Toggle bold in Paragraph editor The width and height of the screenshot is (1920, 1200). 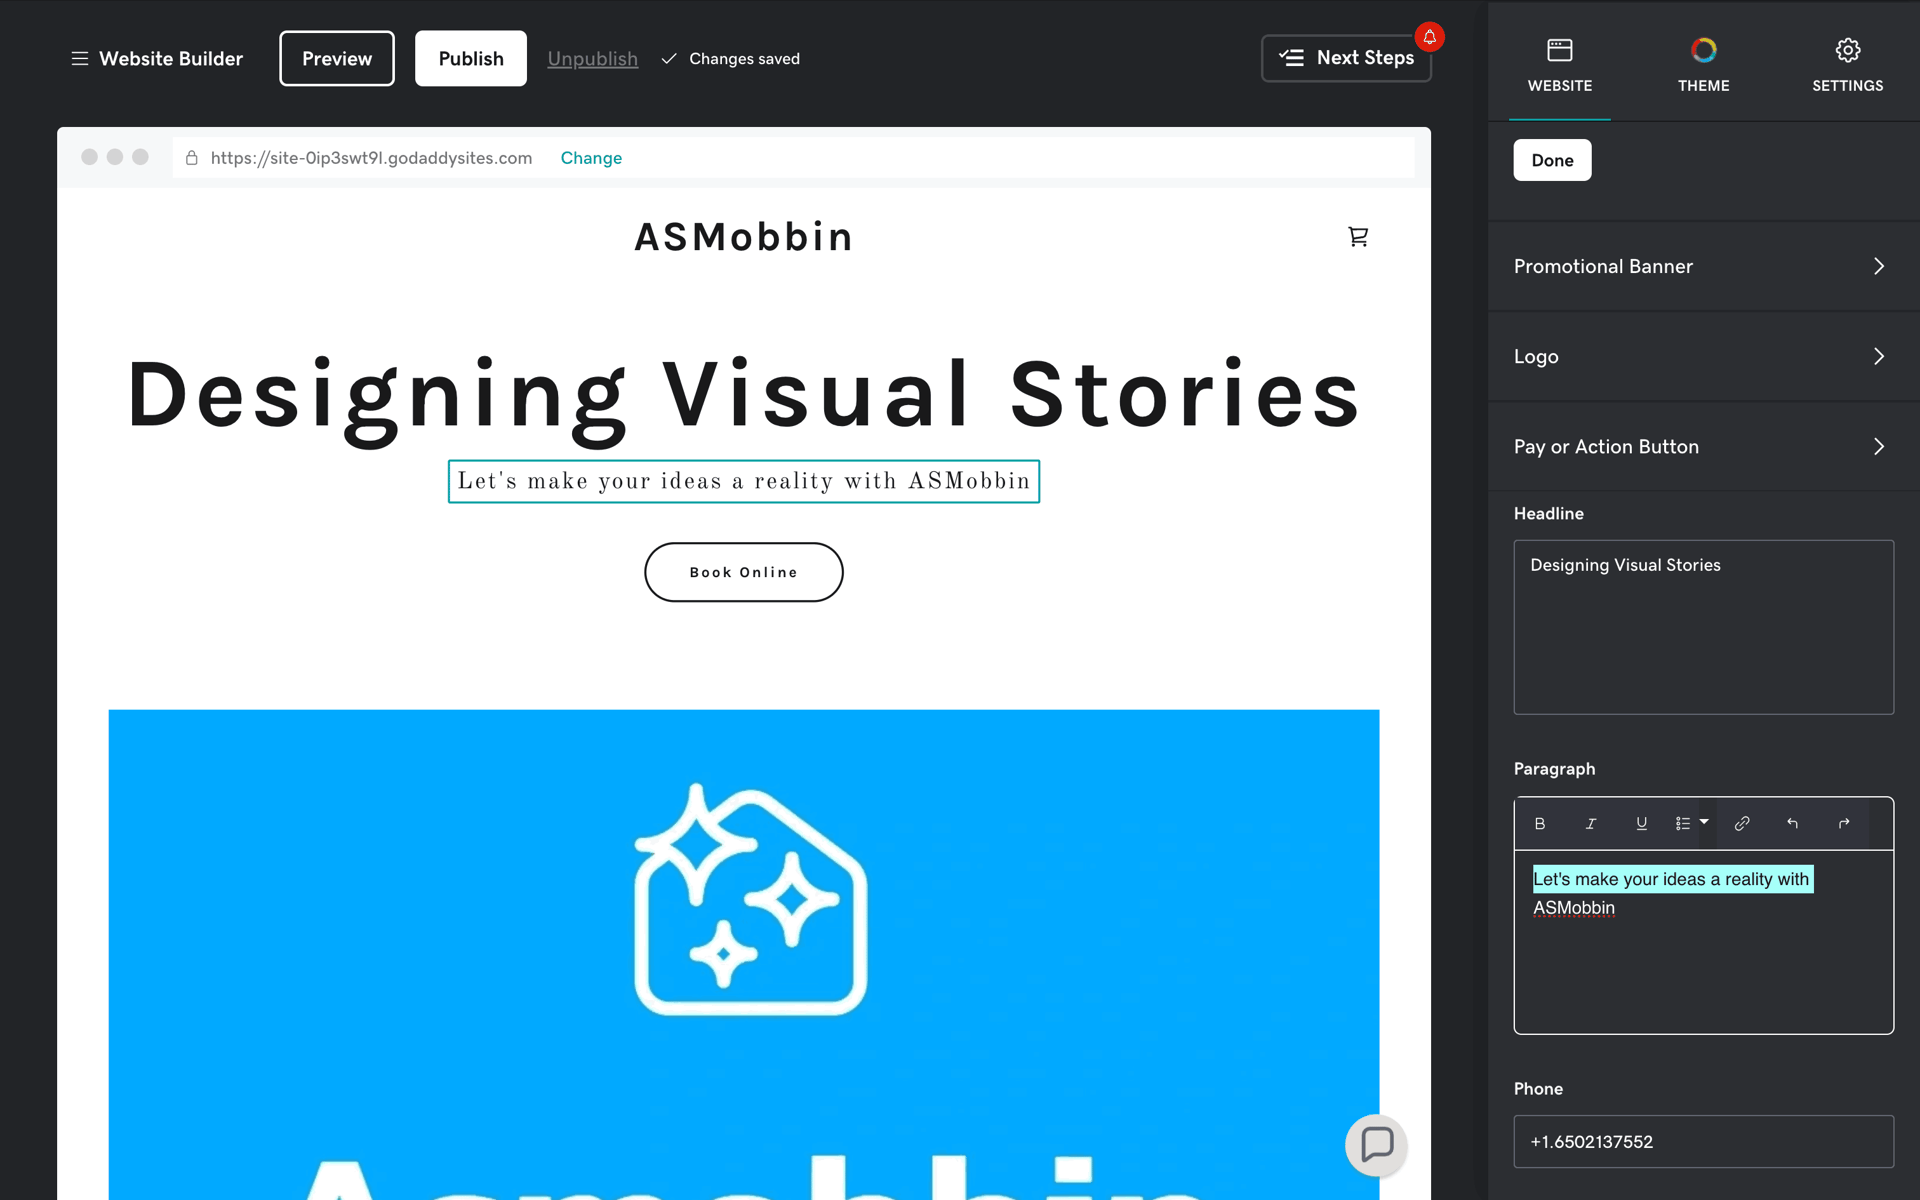[1540, 823]
